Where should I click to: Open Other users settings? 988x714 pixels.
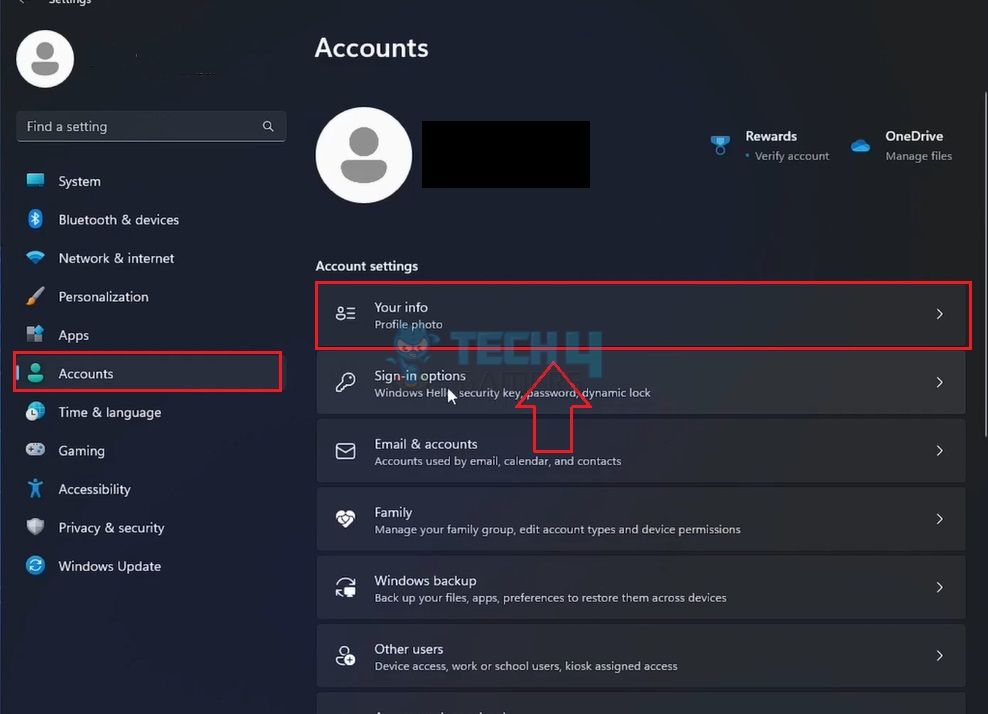(640, 656)
